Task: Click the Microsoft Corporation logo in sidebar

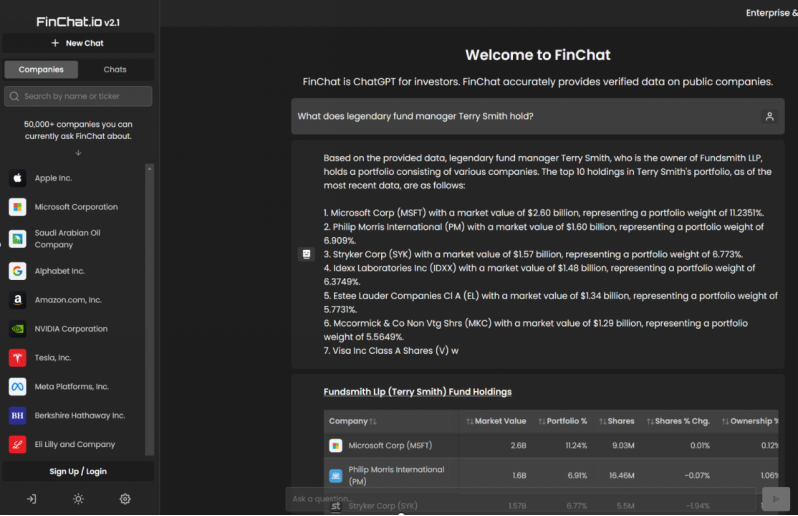Action: [17, 207]
